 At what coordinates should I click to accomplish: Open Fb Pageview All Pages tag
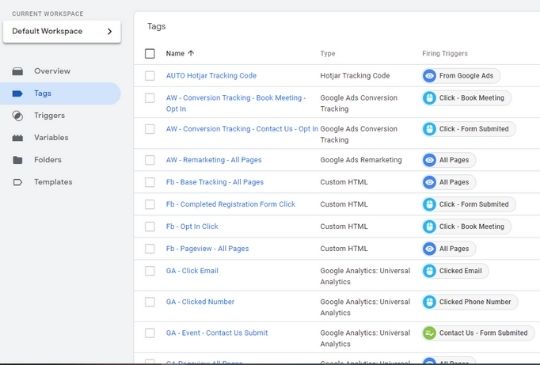tap(207, 249)
